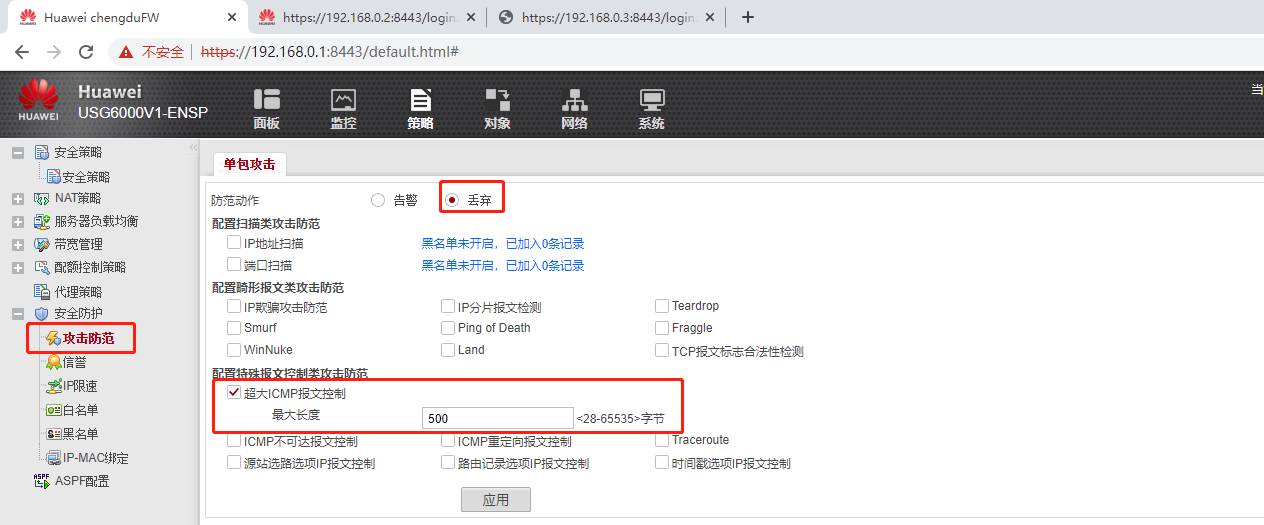This screenshot has height=525, width=1264.
Task: Enable 端口扫描 checkbox
Action: pyautogui.click(x=234, y=265)
